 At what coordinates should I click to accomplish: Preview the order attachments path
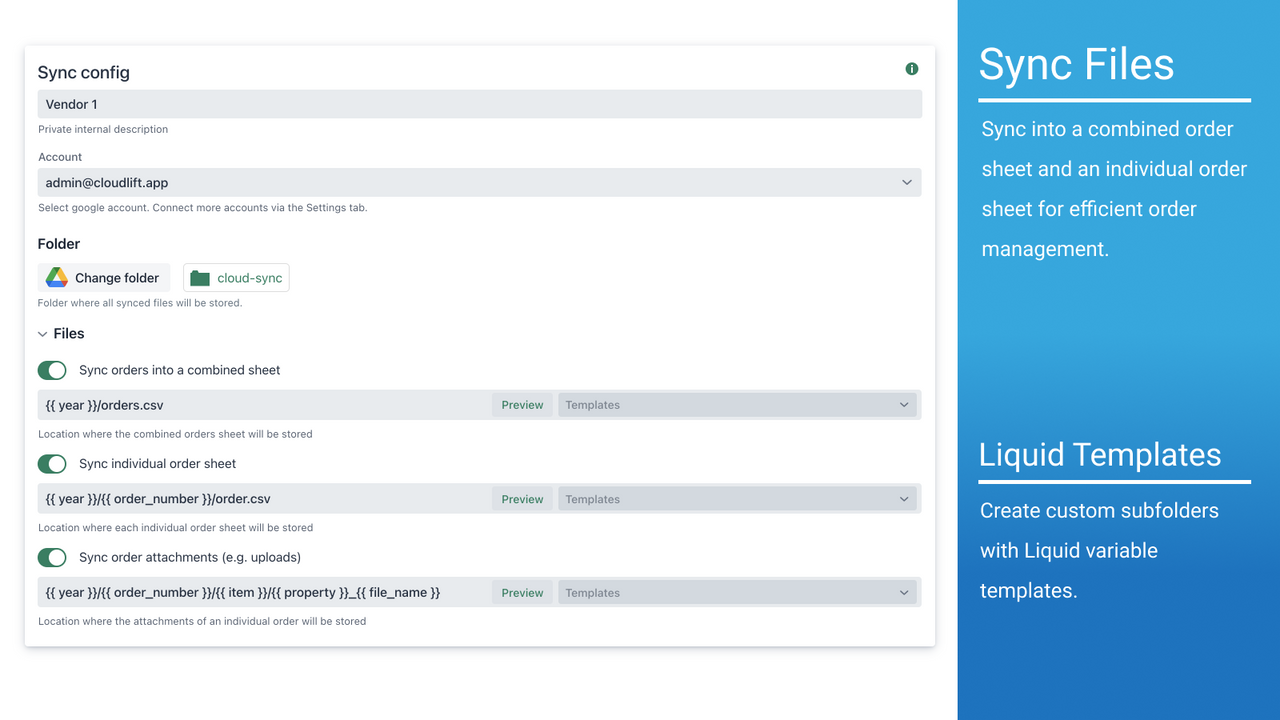[x=522, y=593]
